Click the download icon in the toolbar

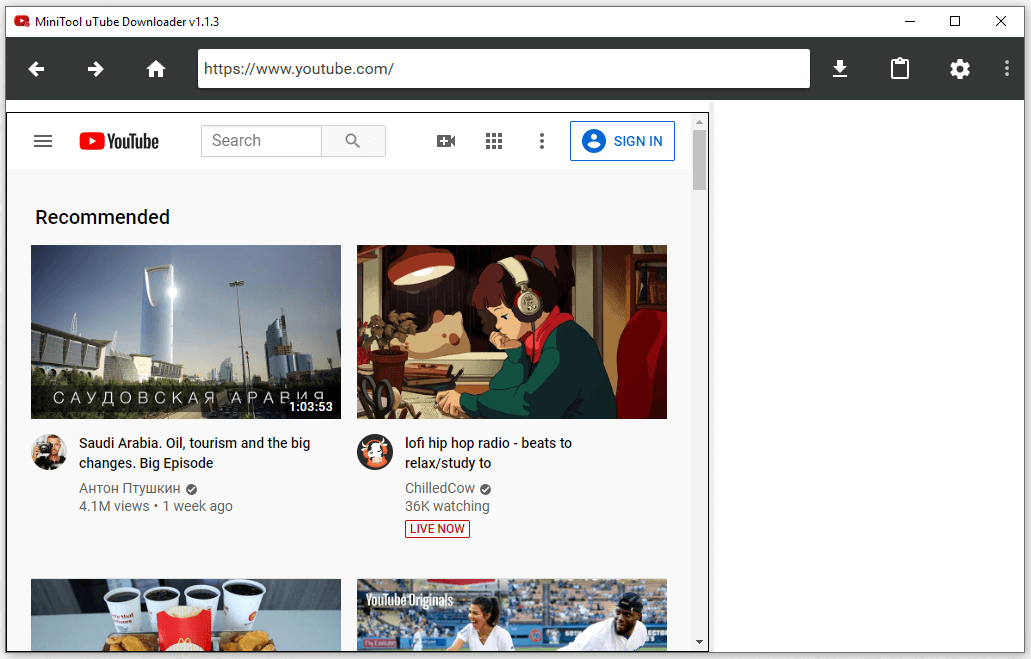840,68
